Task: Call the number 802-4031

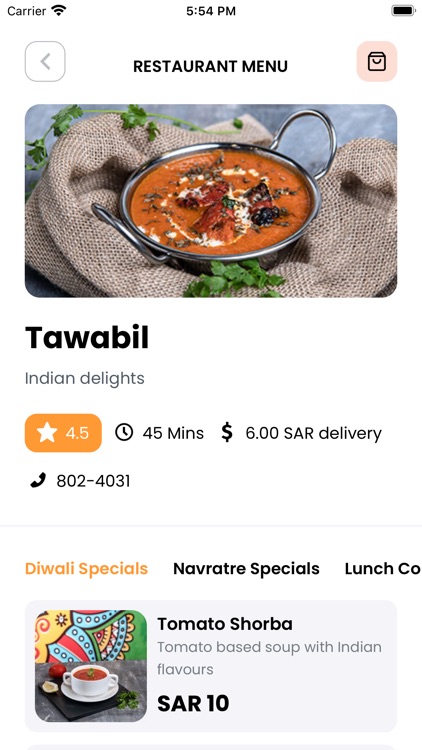Action: click(x=93, y=481)
